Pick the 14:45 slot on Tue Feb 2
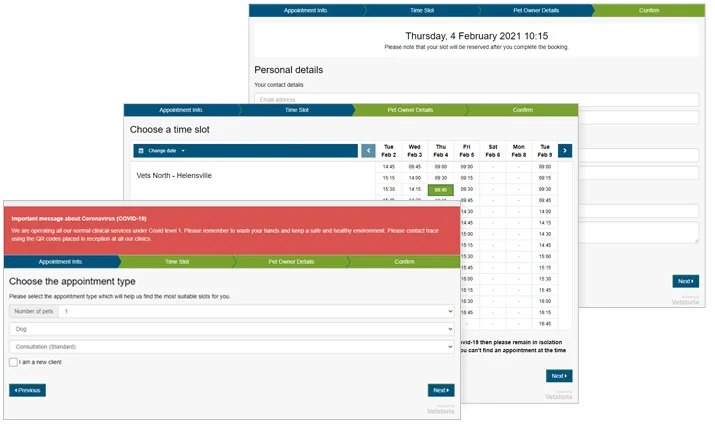 388,167
